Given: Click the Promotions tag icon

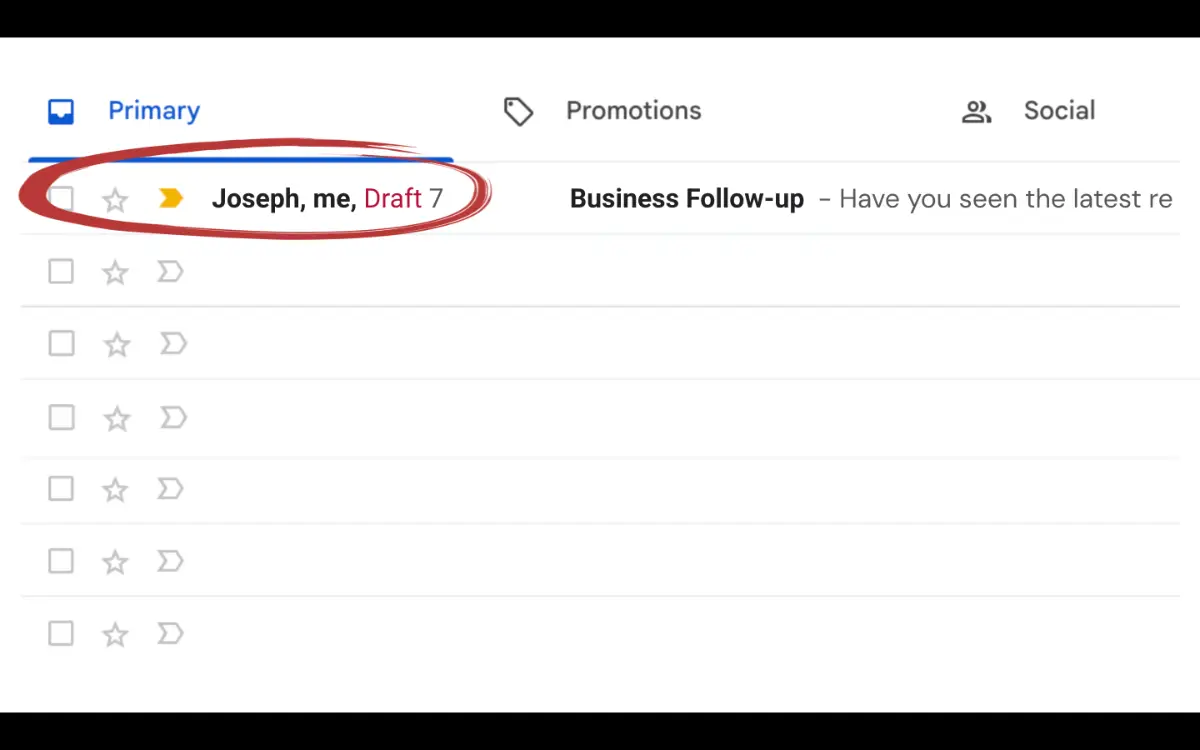Looking at the screenshot, I should 518,111.
